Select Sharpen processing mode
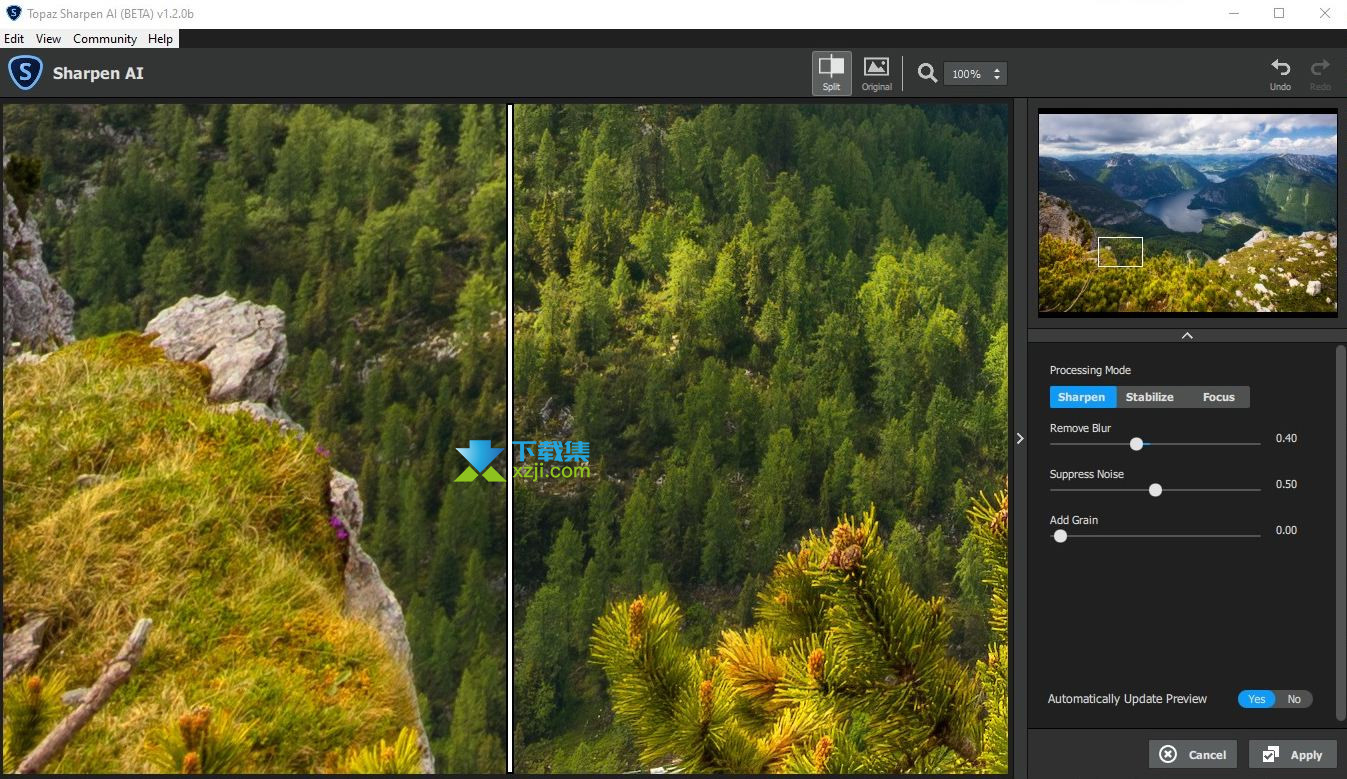Screen dimensions: 1347x779 pyautogui.click(x=1082, y=397)
